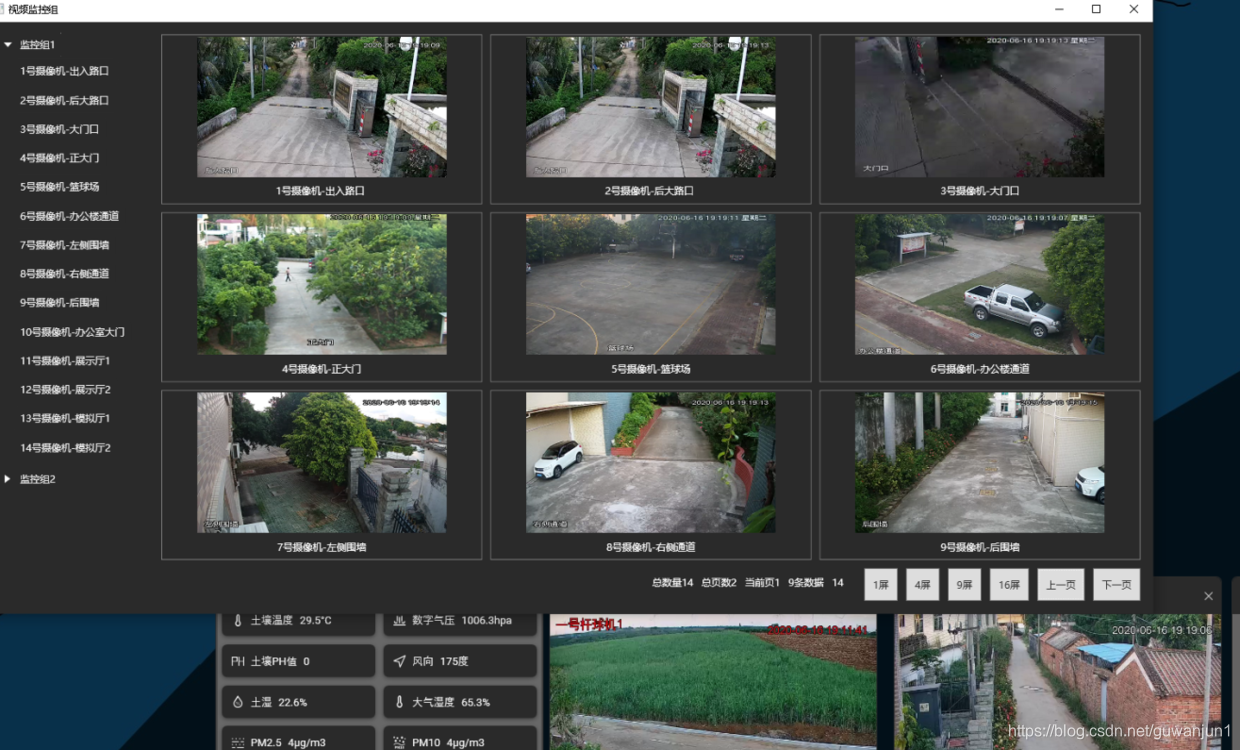Select 5号摄像机-篮球场 in the camera tree
The width and height of the screenshot is (1240, 750).
pyautogui.click(x=59, y=187)
